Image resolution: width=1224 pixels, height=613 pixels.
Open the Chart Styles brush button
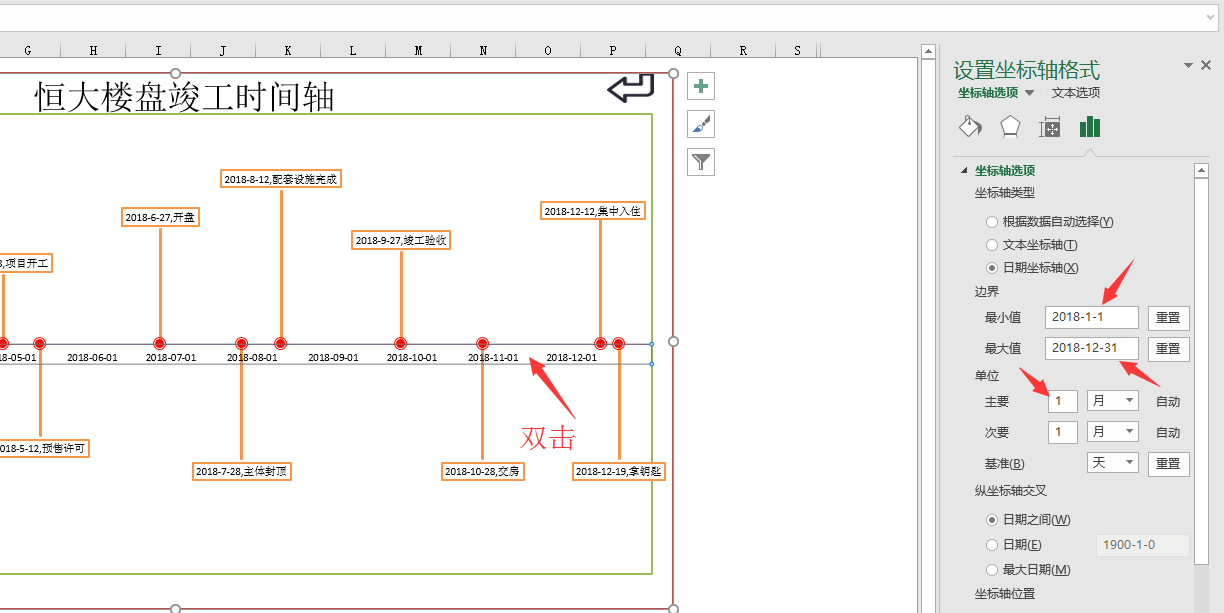(701, 124)
